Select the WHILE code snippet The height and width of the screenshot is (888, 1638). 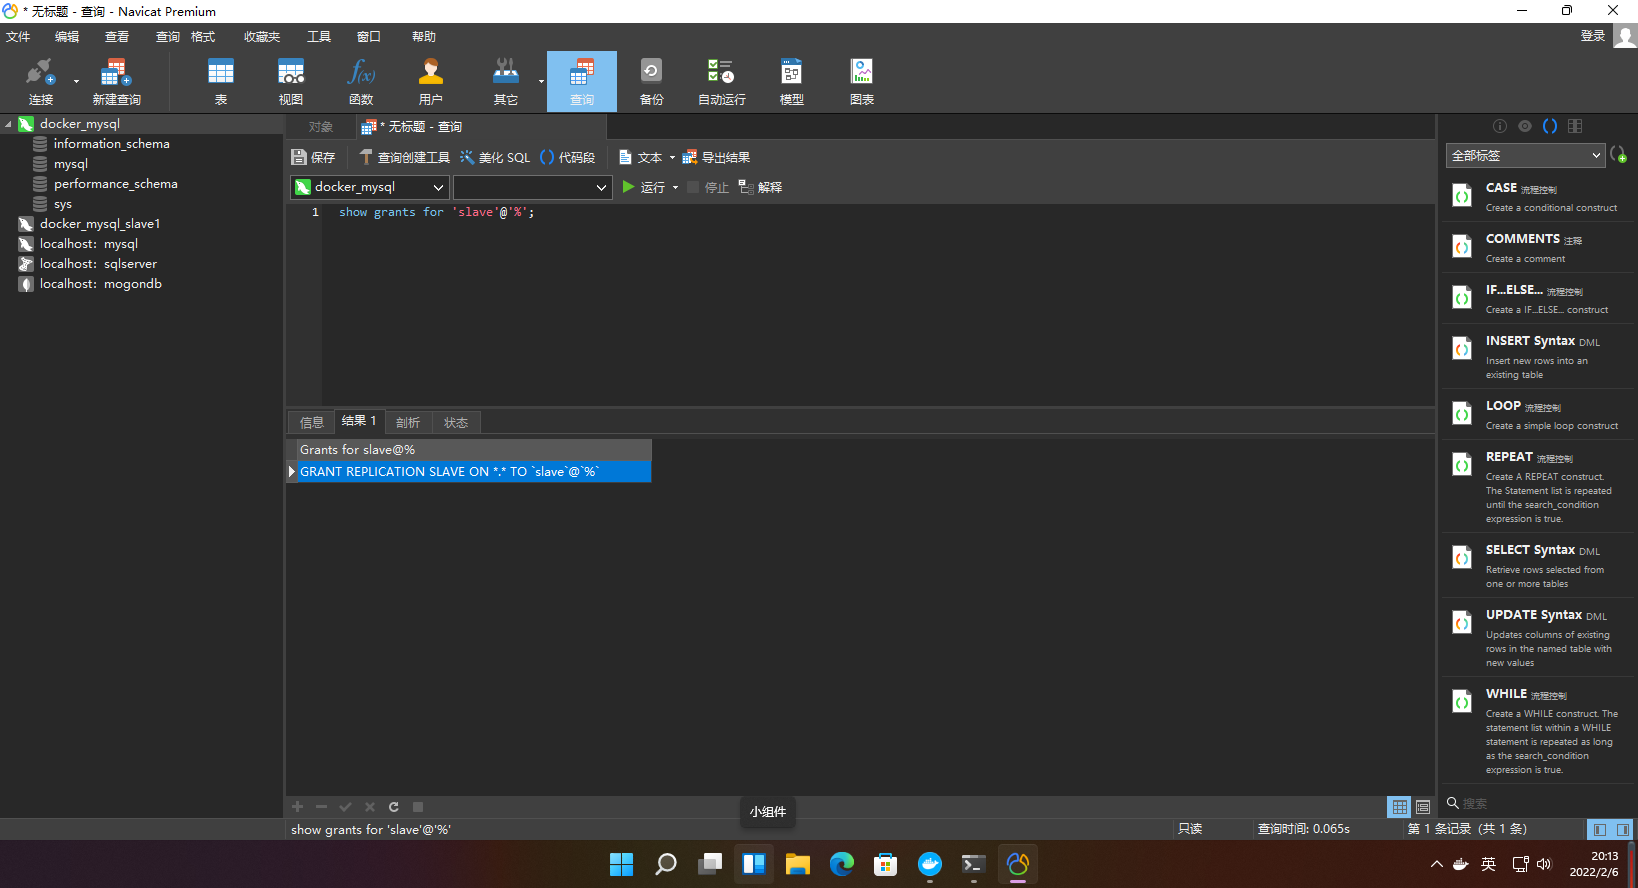pyautogui.click(x=1537, y=731)
